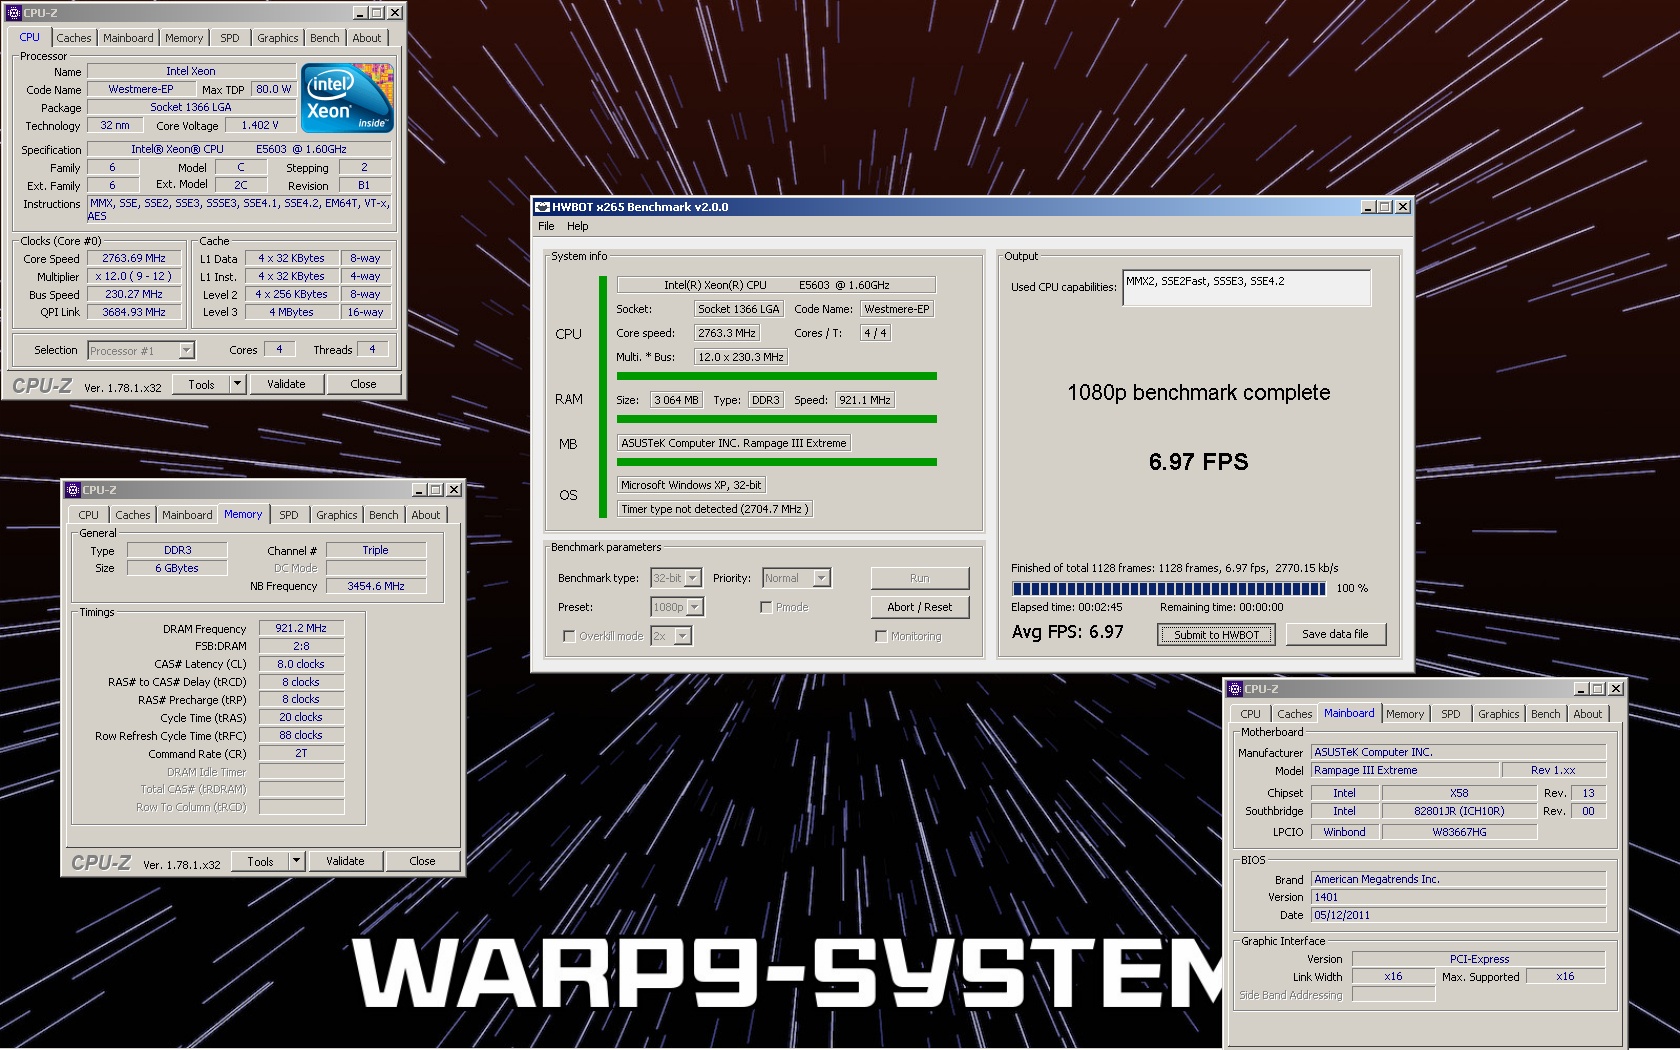Viewport: 1680px width, 1050px height.
Task: Toggle the Pmode checkbox
Action: pos(766,607)
